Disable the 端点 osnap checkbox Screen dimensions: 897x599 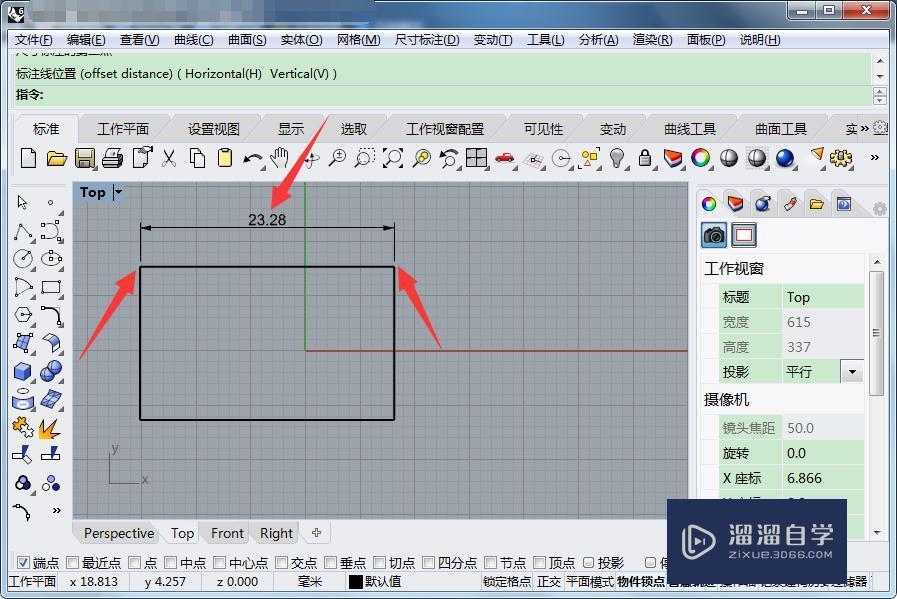(x=22, y=562)
